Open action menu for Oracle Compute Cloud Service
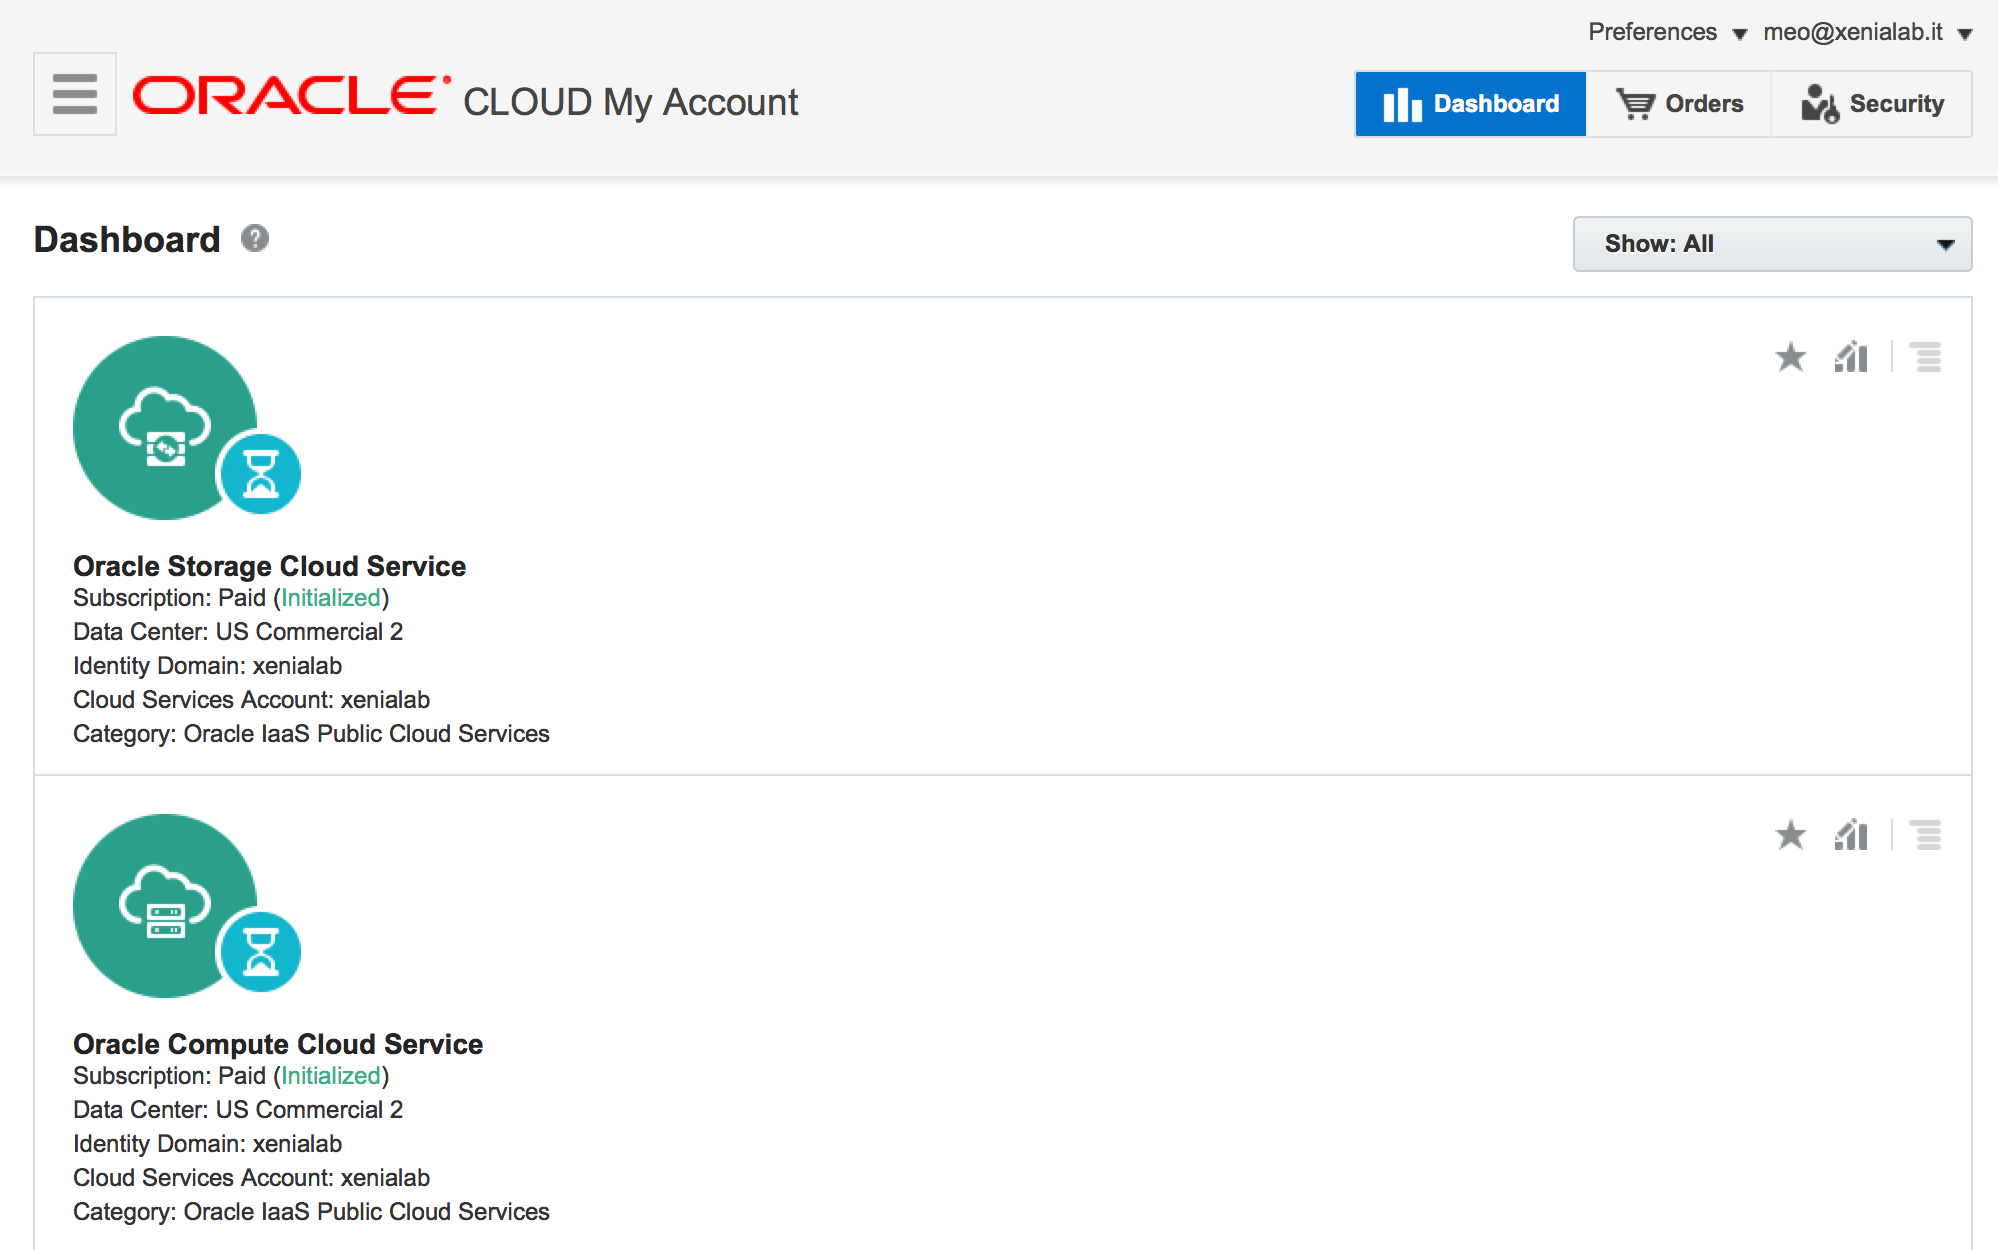Image resolution: width=1998 pixels, height=1250 pixels. (1926, 835)
